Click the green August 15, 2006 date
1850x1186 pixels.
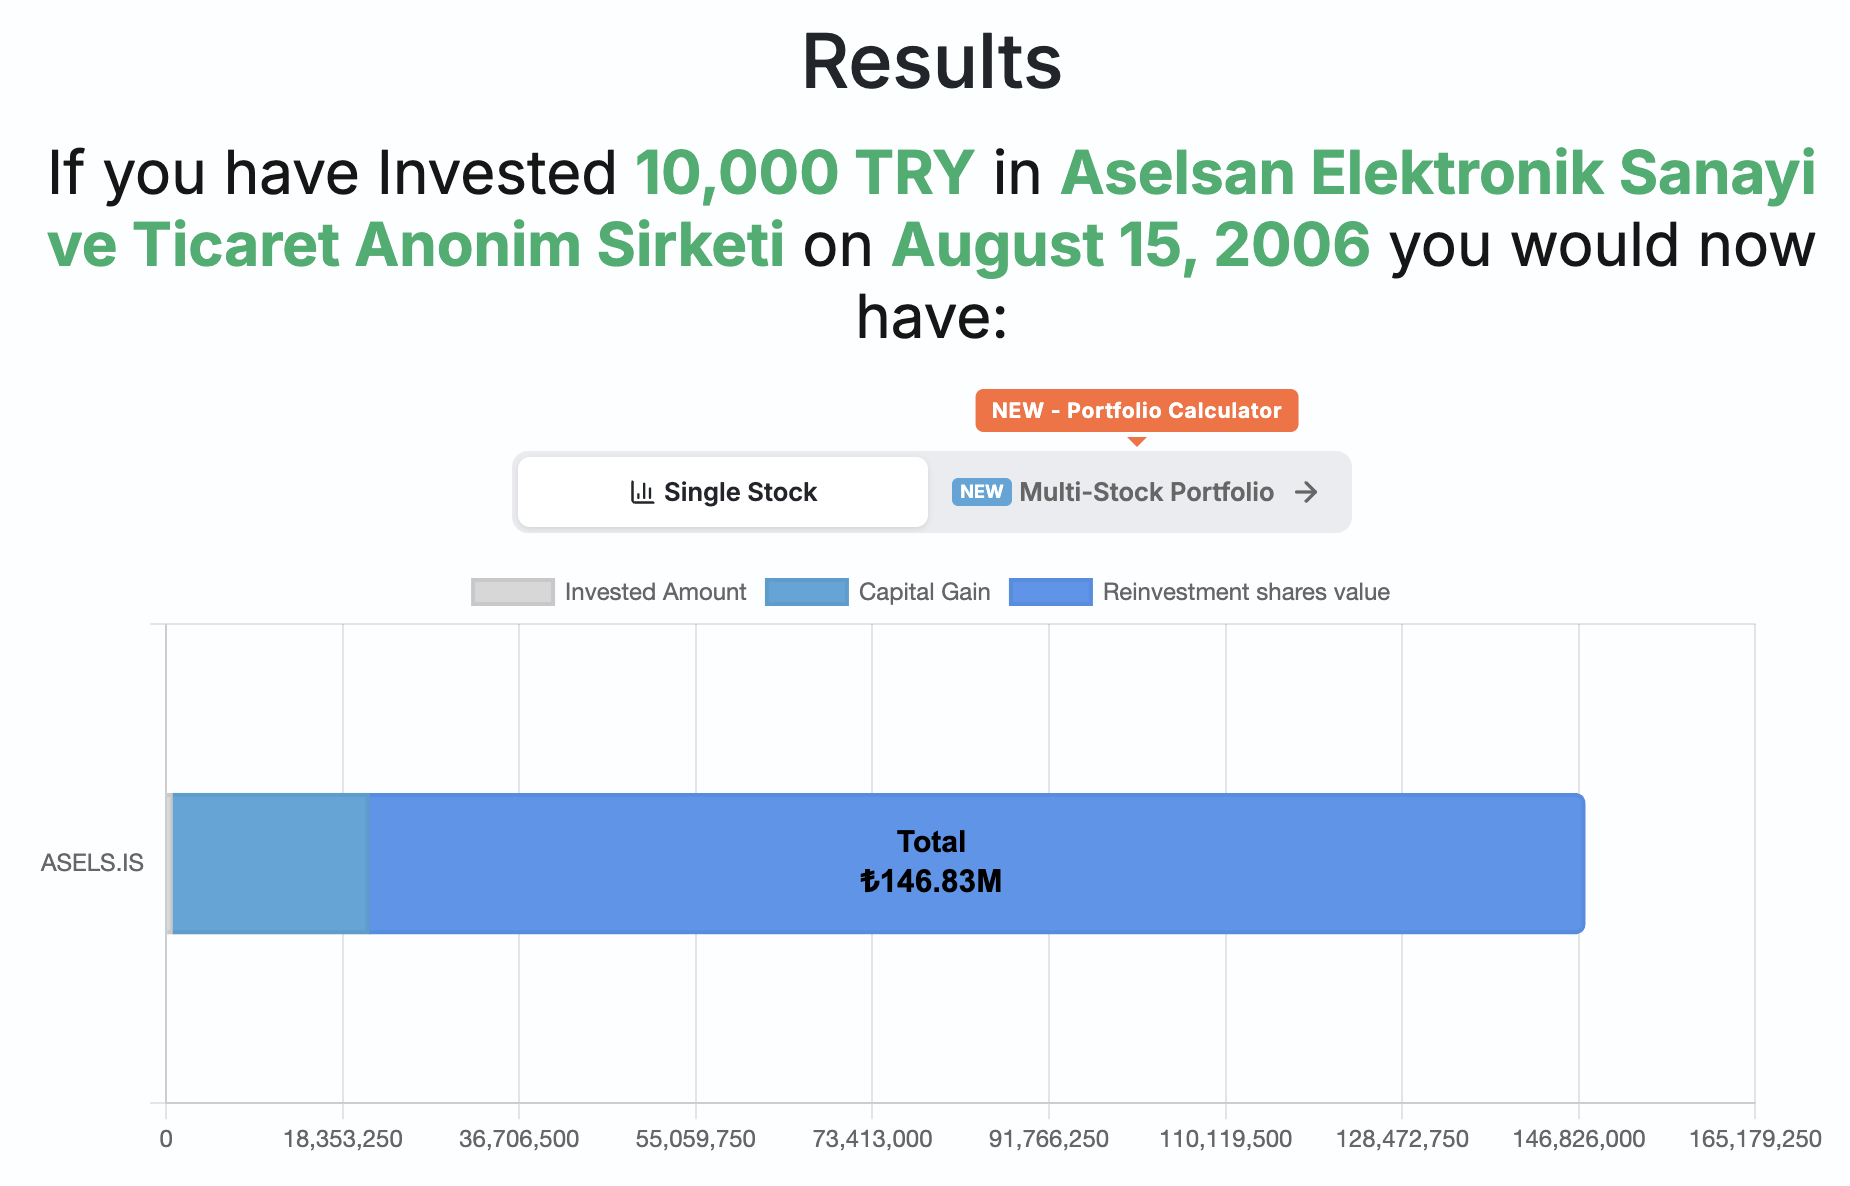[1130, 245]
